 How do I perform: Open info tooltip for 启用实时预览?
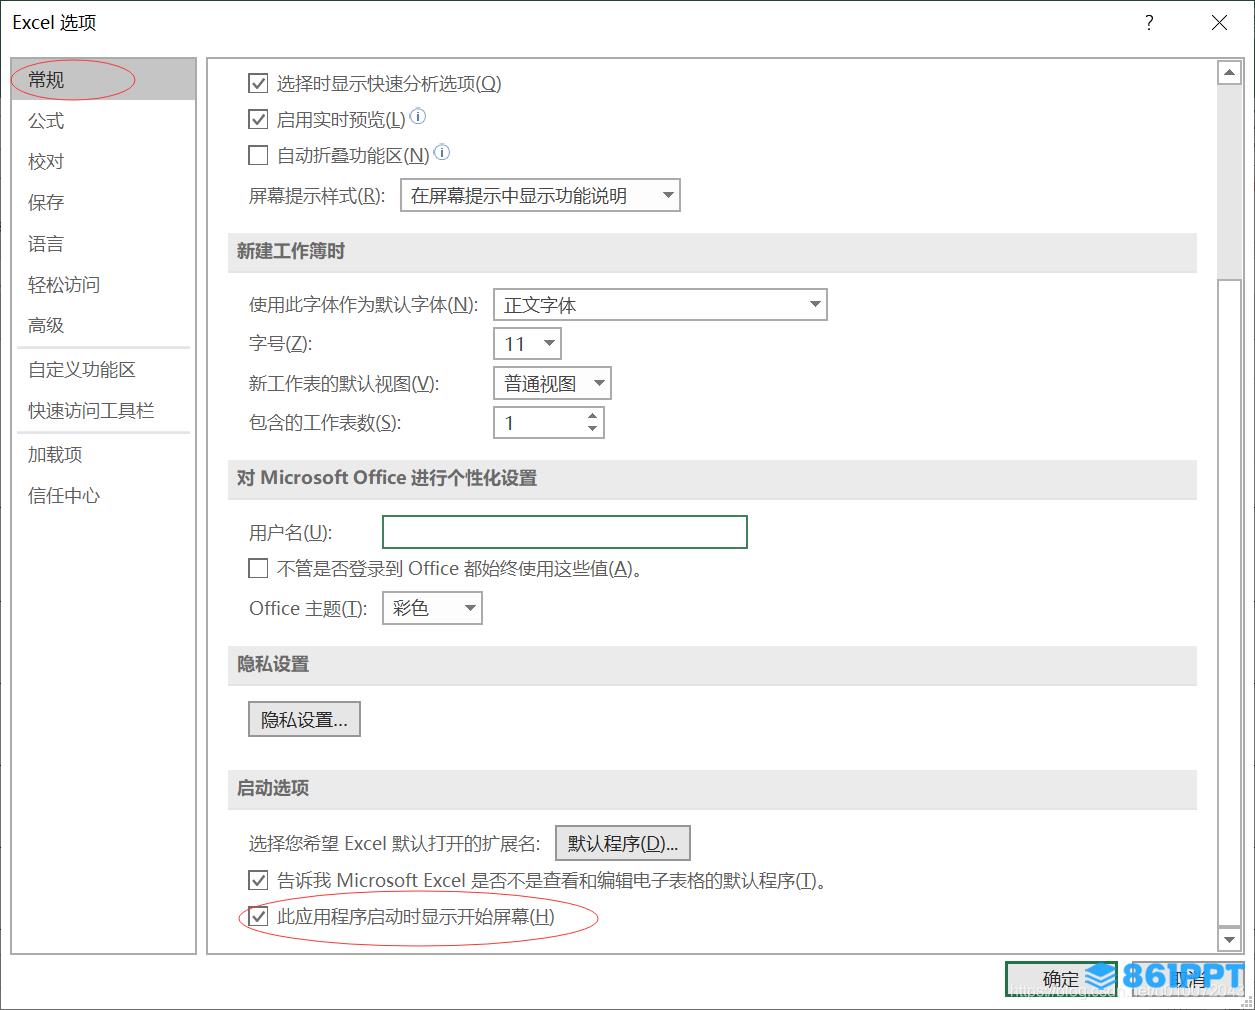click(x=418, y=117)
